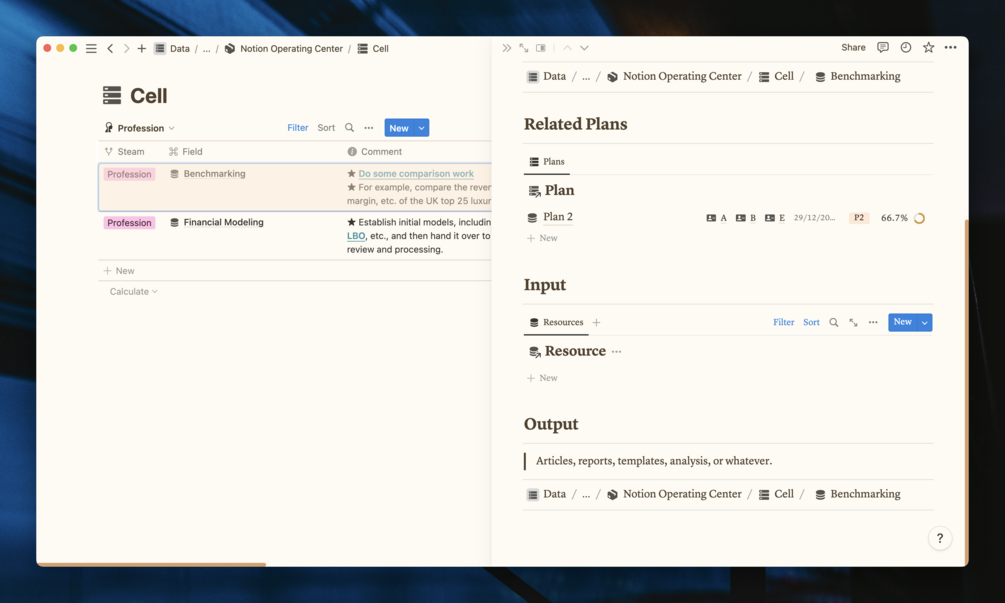Open Cell database more options ellipsis
The image size is (1005, 603).
pos(369,128)
